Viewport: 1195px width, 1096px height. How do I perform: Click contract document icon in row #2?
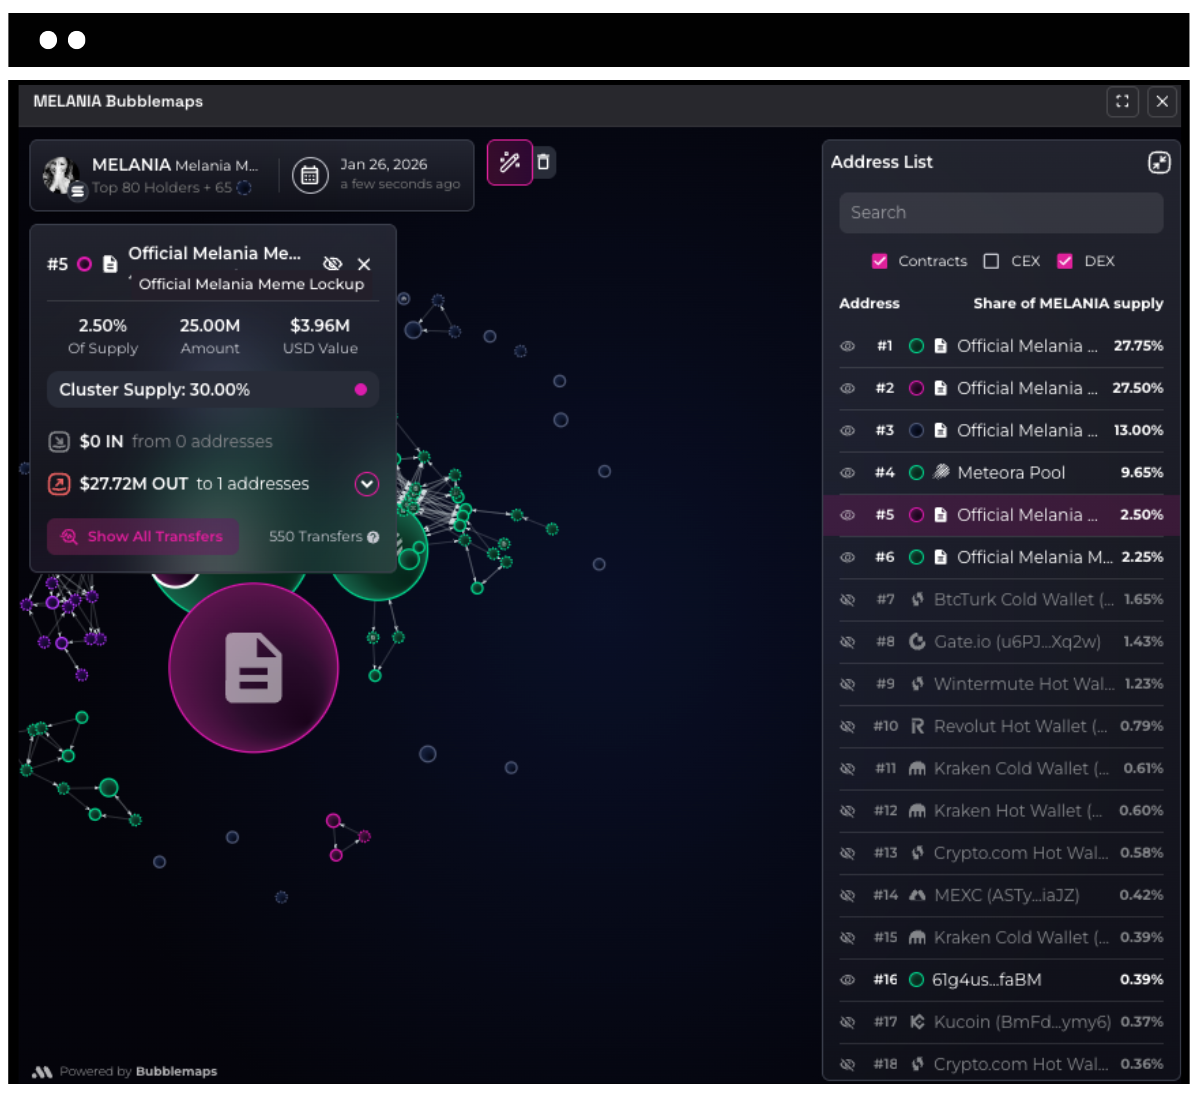pyautogui.click(x=940, y=389)
